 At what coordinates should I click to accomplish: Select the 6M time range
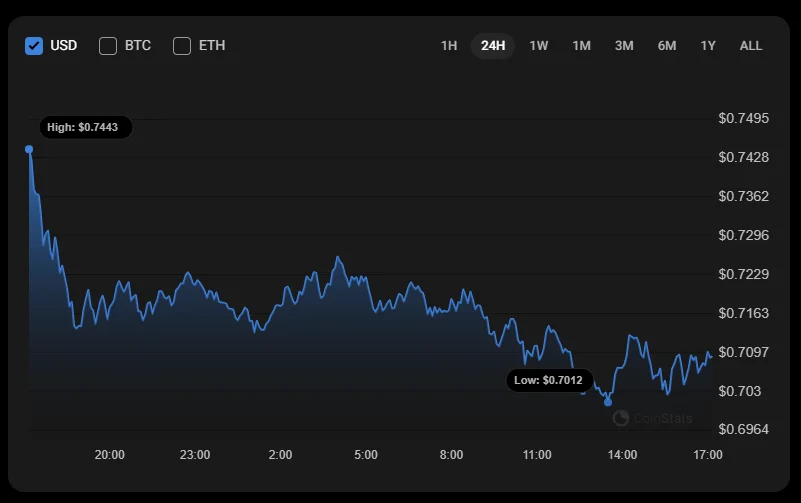click(x=667, y=45)
